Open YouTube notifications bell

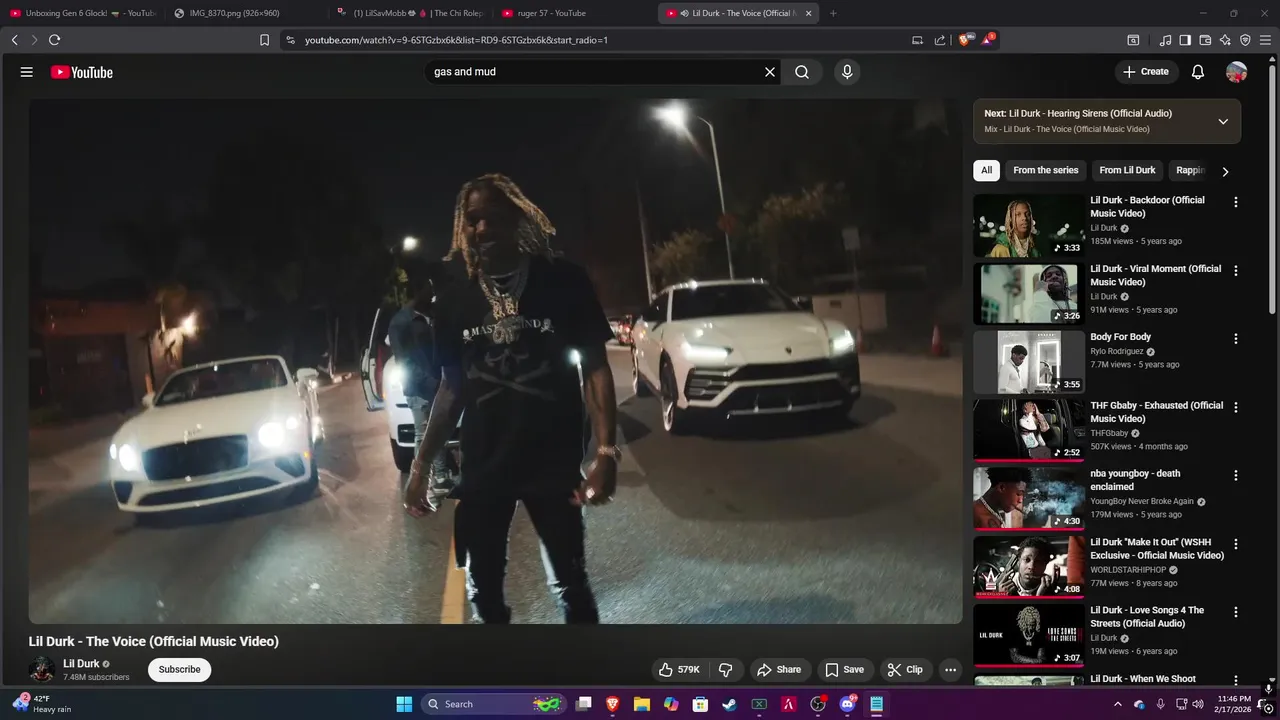point(1198,72)
